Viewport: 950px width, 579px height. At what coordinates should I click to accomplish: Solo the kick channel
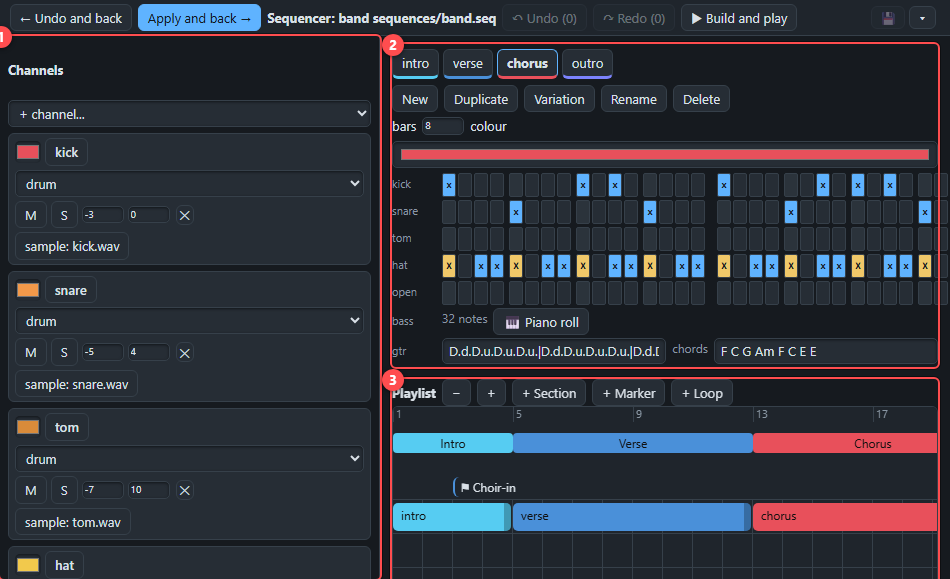64,215
